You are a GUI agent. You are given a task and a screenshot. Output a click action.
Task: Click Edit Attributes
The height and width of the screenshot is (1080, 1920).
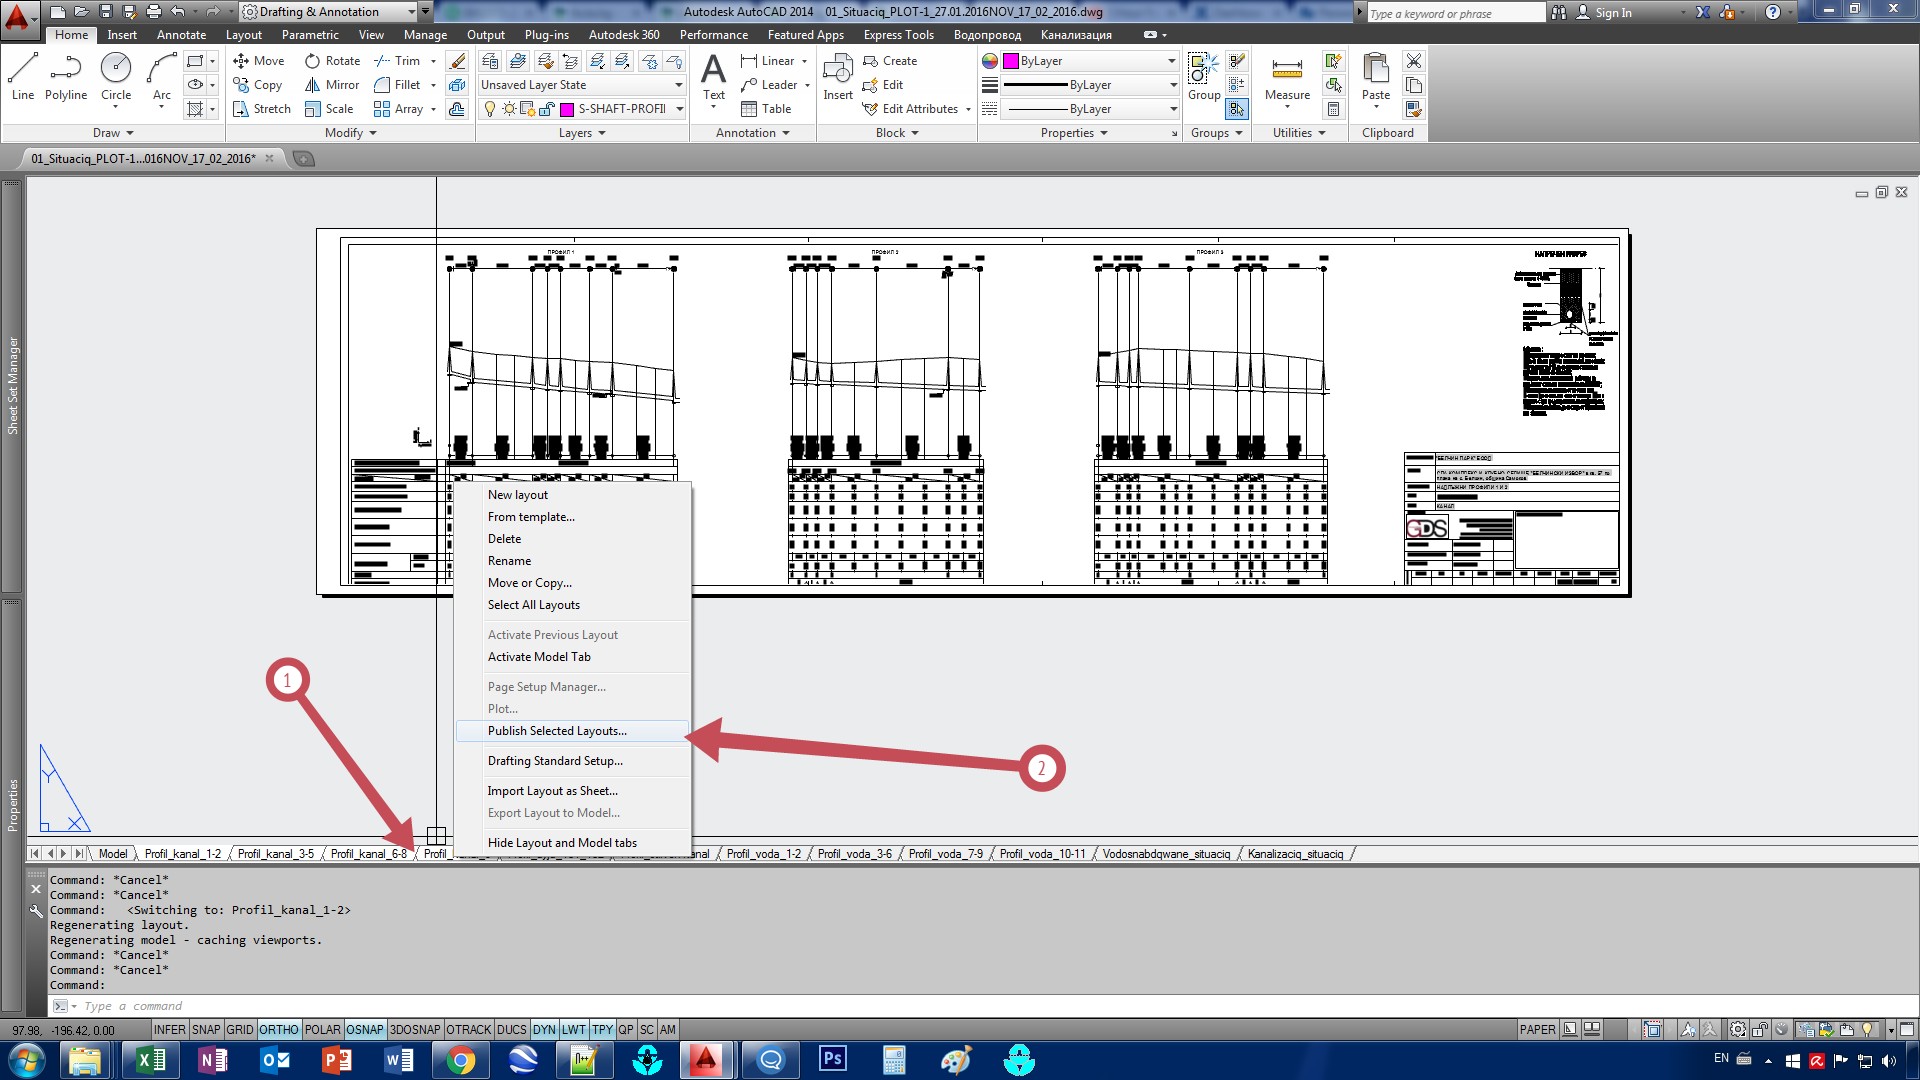tap(911, 109)
